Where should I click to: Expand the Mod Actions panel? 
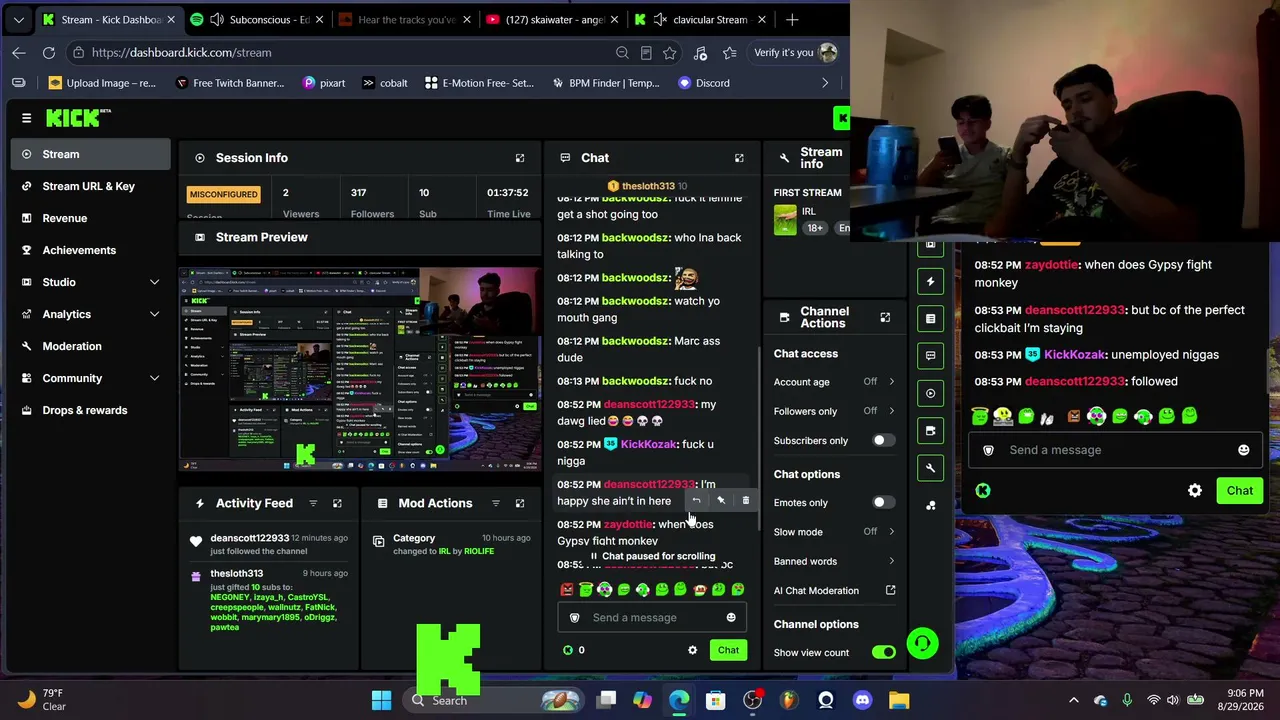[520, 503]
